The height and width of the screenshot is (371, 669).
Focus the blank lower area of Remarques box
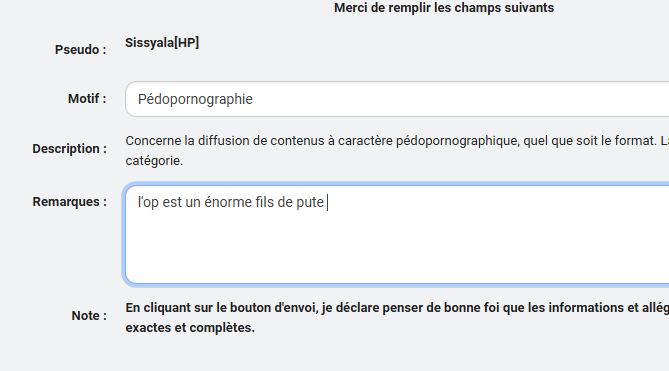[x=397, y=252]
